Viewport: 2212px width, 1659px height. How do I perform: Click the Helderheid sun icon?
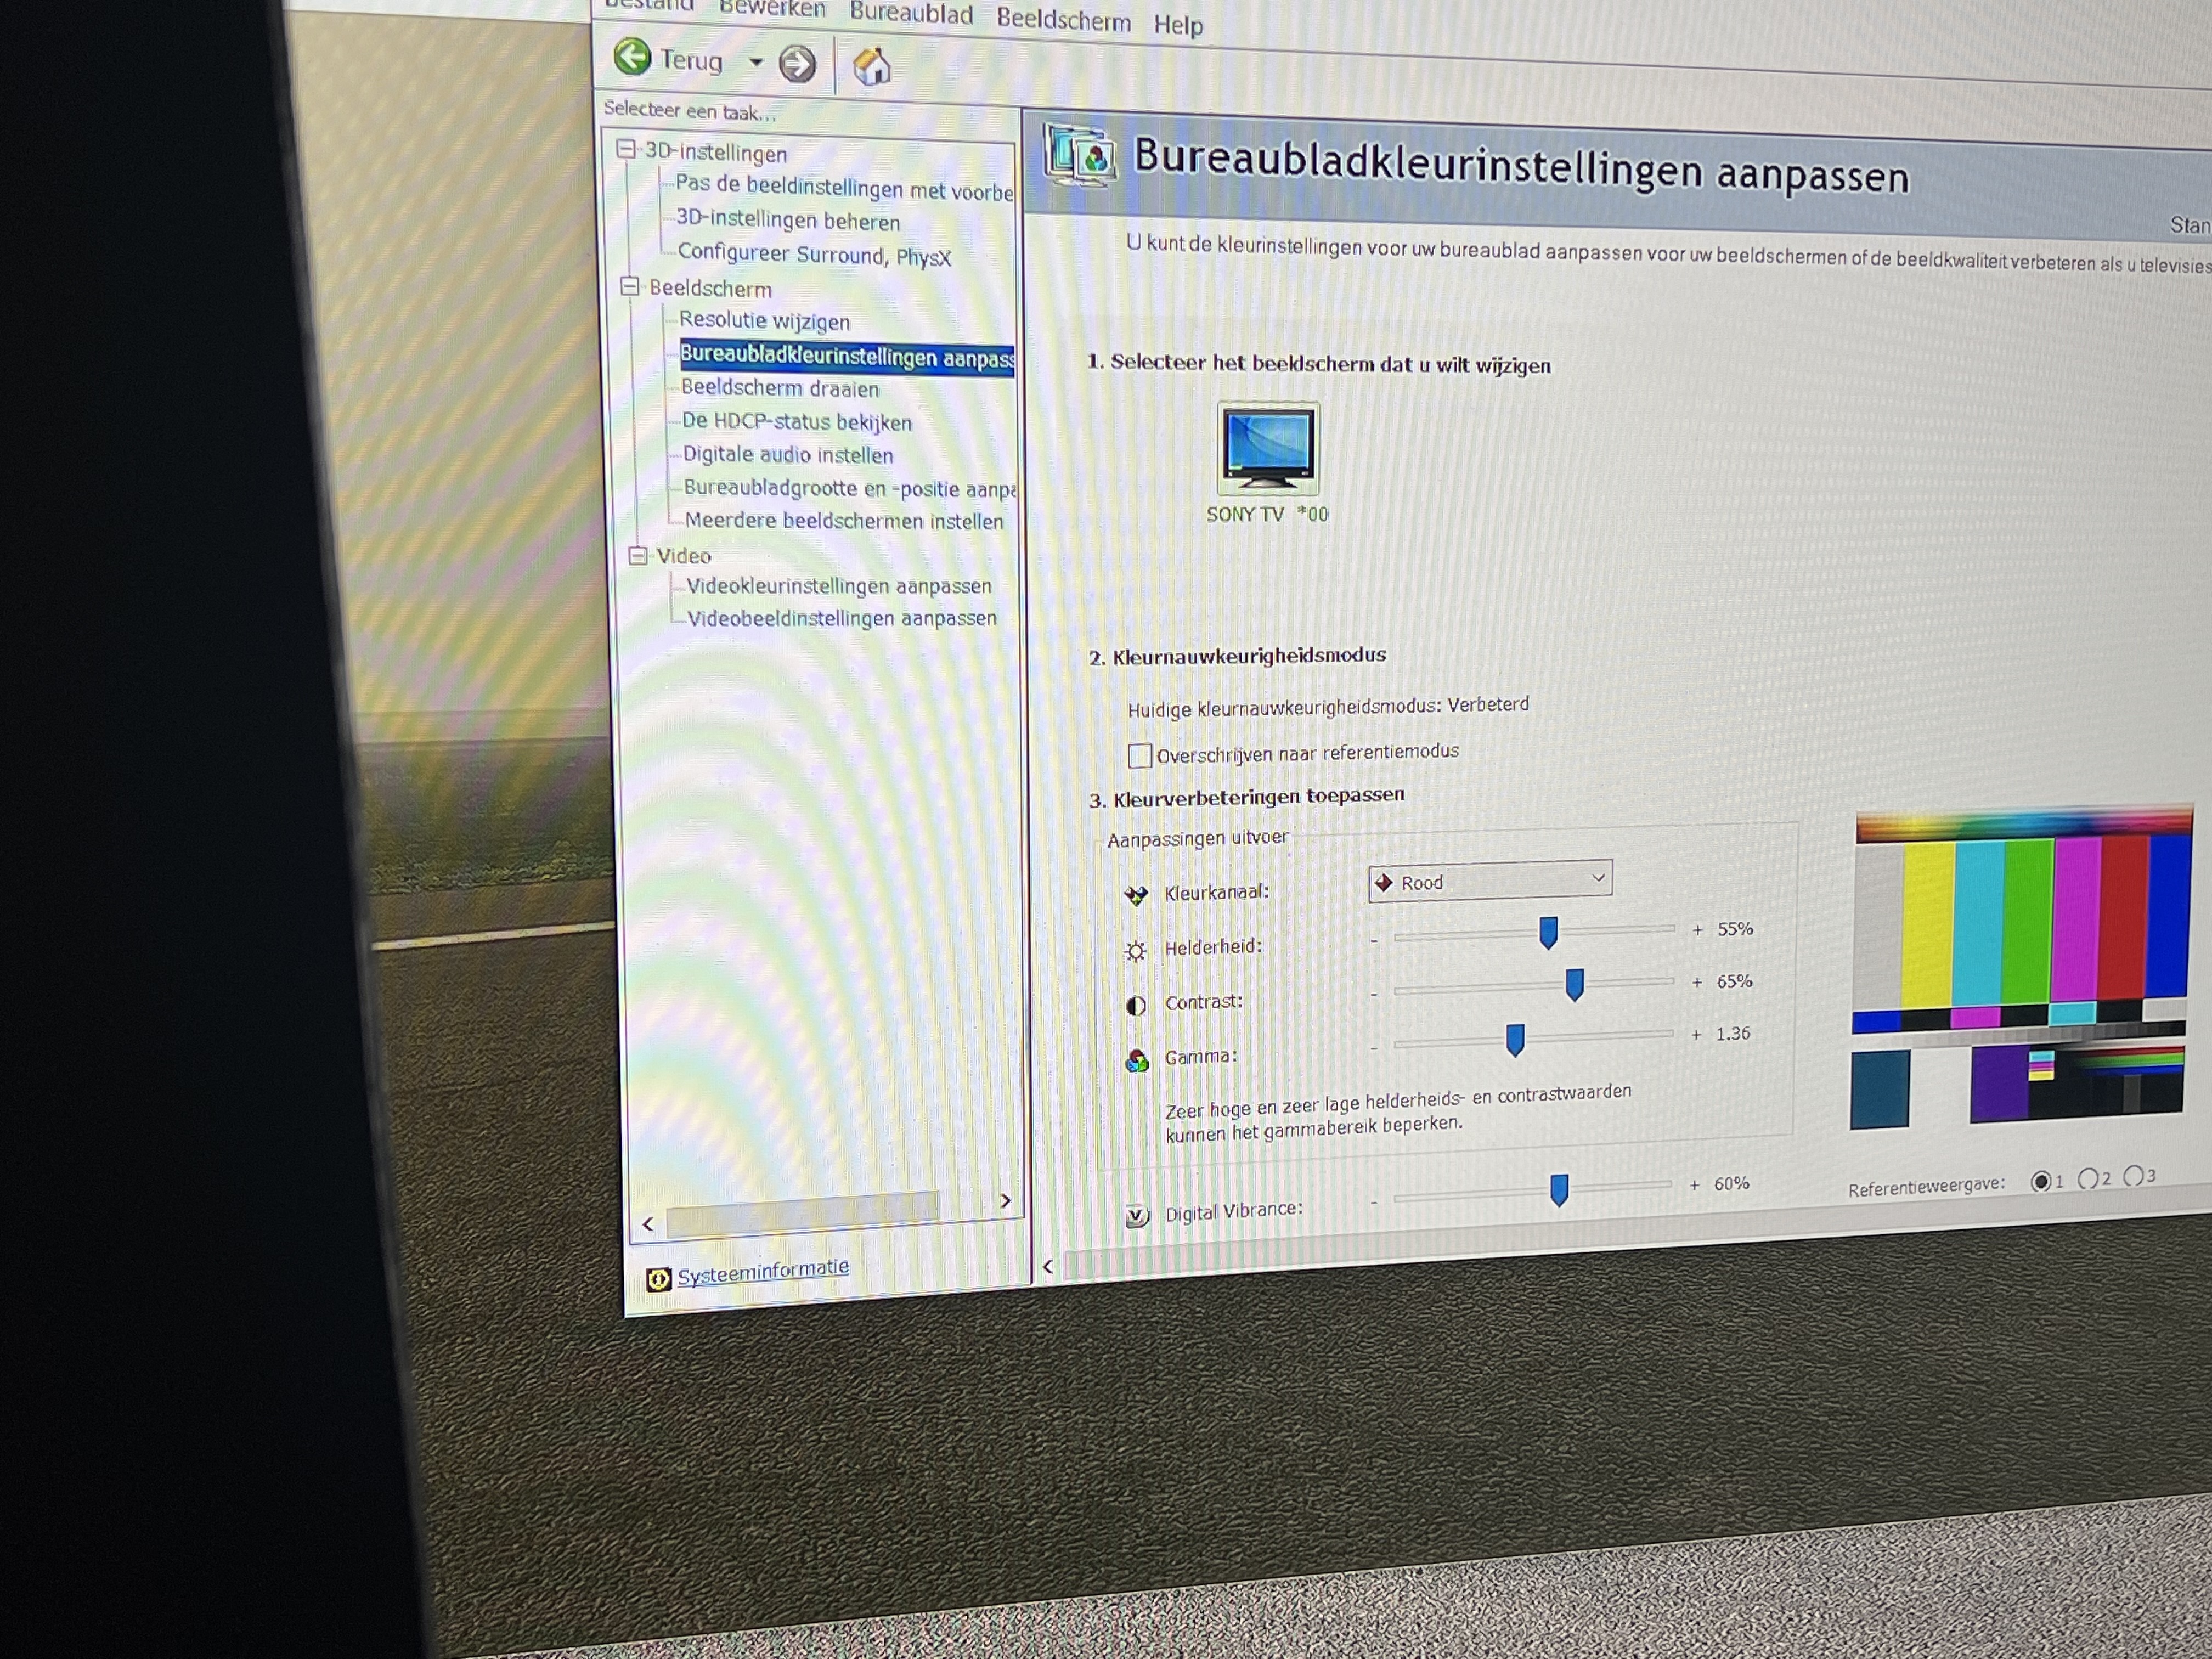click(x=1135, y=950)
